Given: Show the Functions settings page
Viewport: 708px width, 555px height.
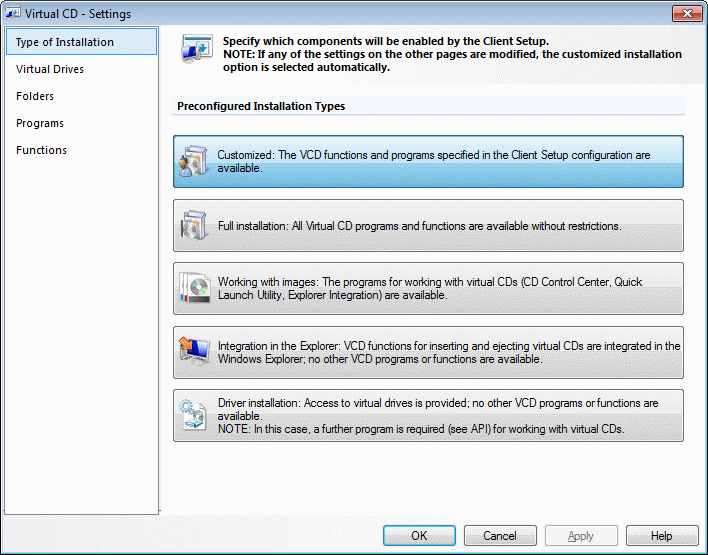Looking at the screenshot, I should point(42,150).
